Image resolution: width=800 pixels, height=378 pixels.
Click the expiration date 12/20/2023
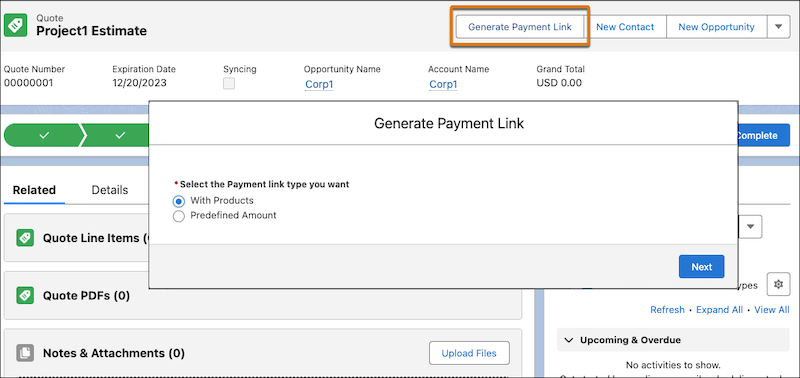140,83
